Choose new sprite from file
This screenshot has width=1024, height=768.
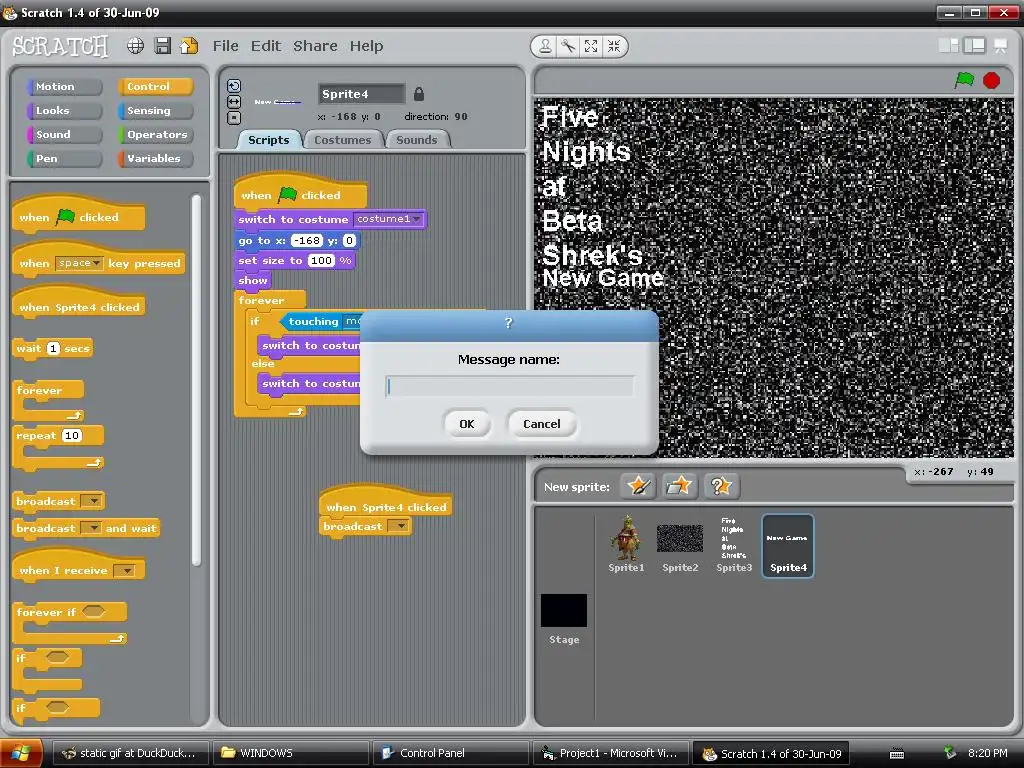click(679, 486)
